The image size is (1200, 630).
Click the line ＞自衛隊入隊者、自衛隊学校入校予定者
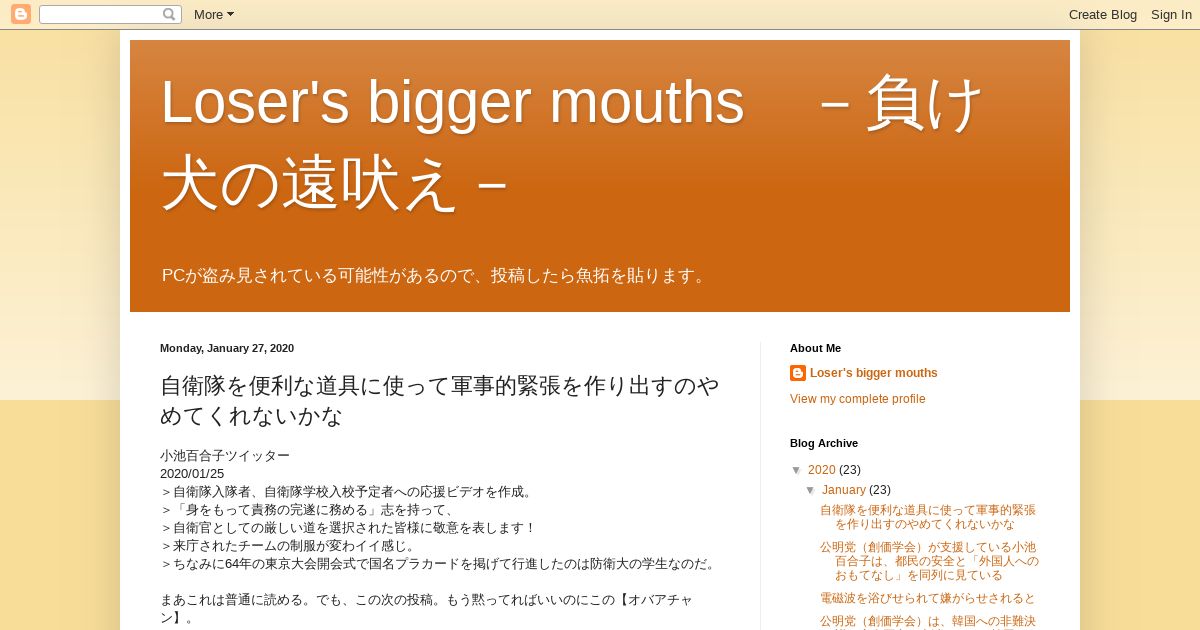348,492
